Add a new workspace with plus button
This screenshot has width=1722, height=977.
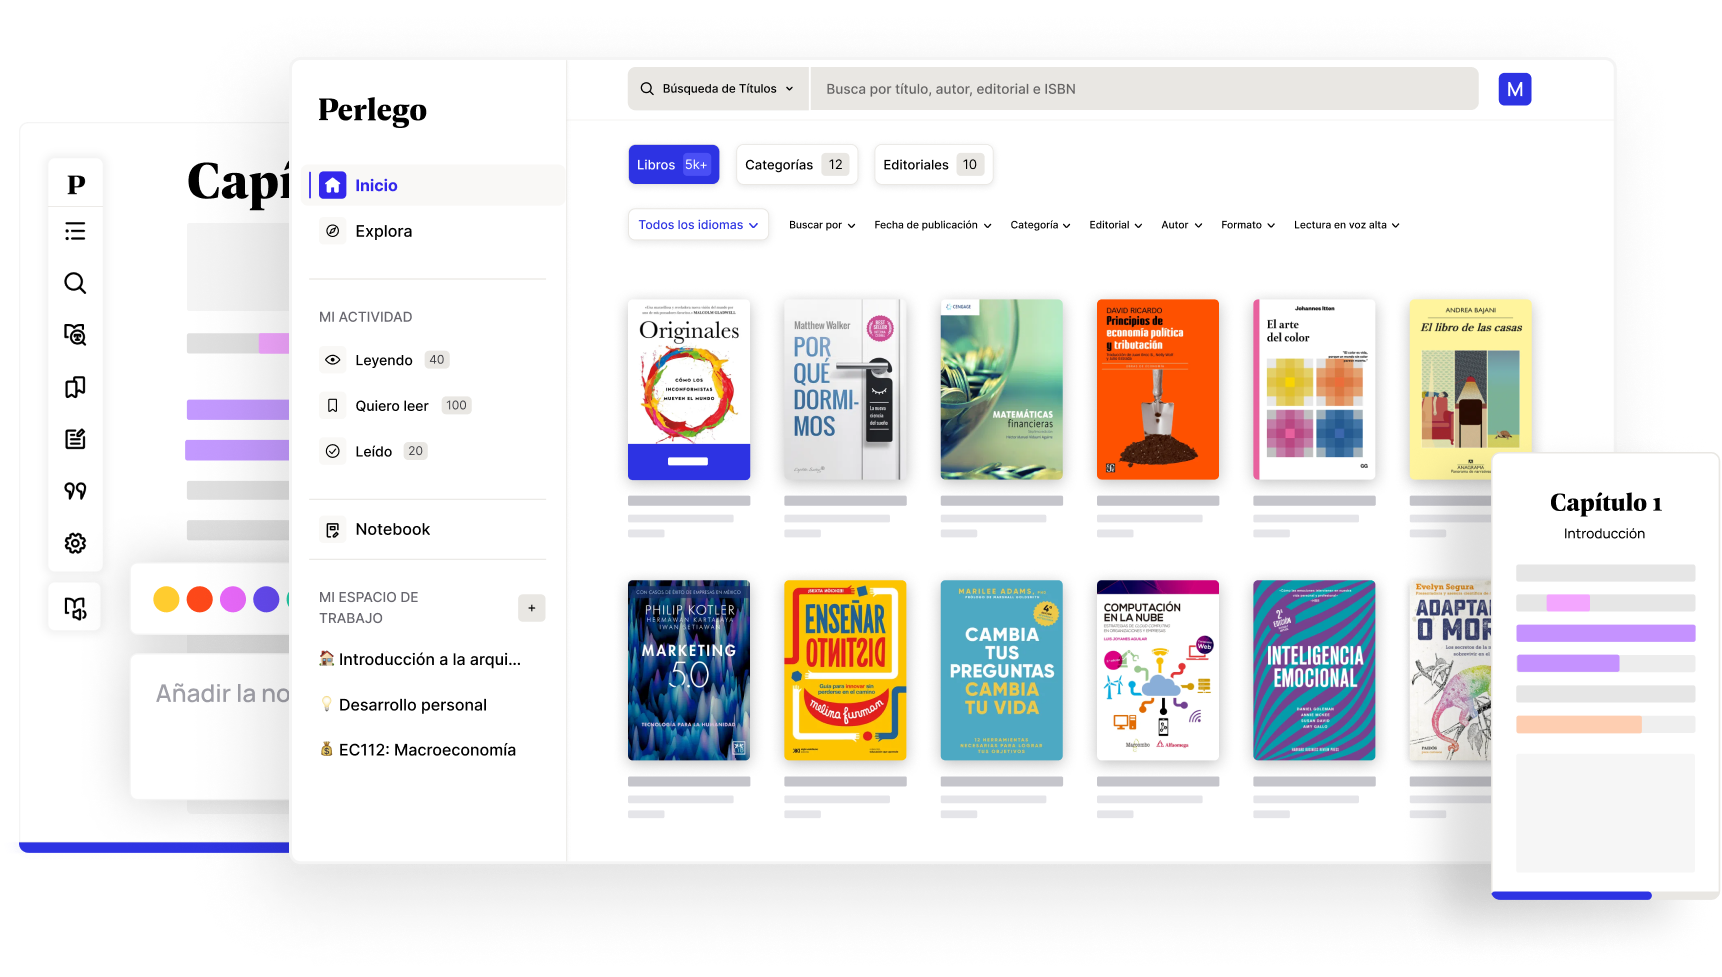pos(531,608)
